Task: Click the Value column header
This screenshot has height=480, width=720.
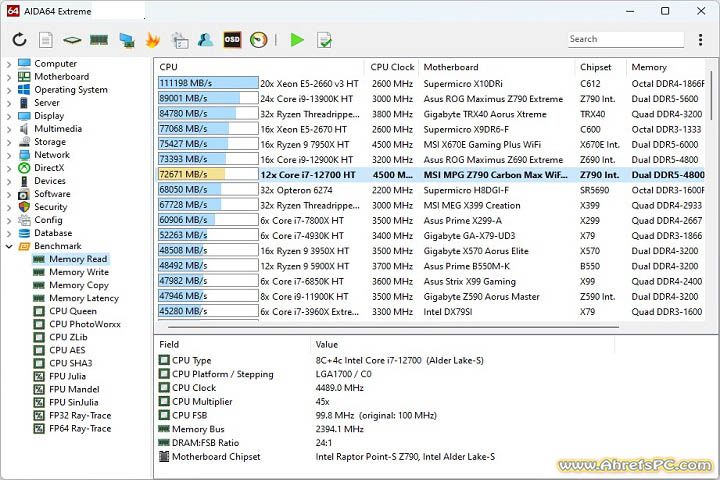Action: click(x=462, y=344)
